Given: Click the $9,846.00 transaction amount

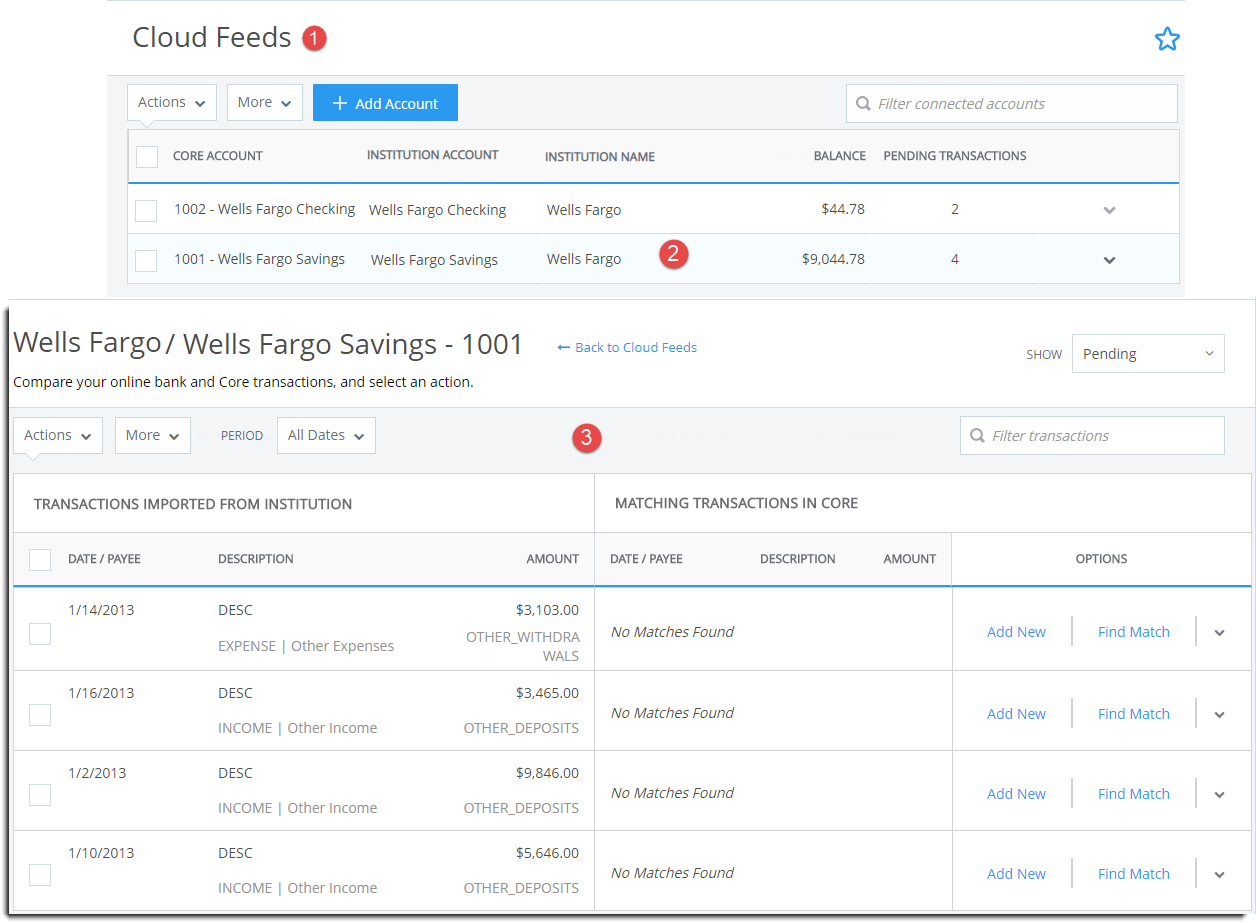Looking at the screenshot, I should coord(547,773).
